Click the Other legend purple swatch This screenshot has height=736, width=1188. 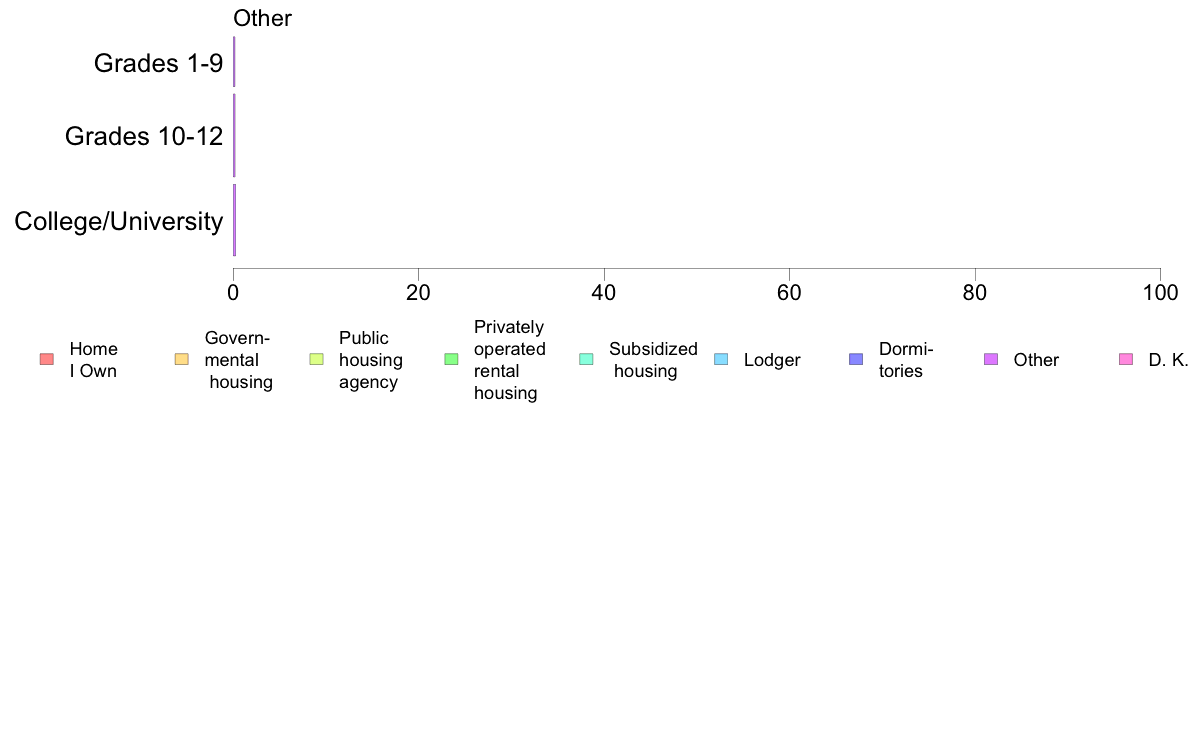coord(991,359)
